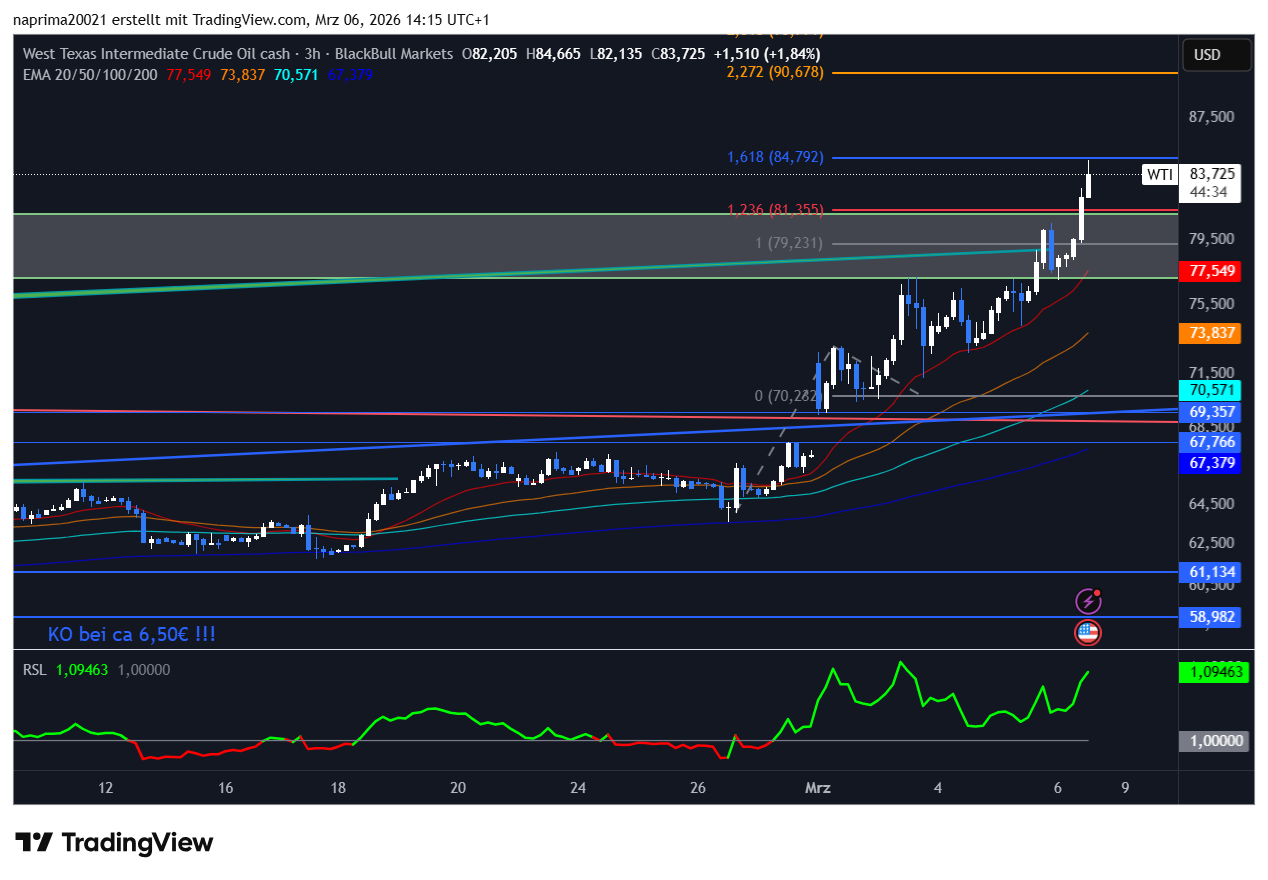The image size is (1268, 880).
Task: Click the EMA 20/50/100/200 indicator legend
Action: point(90,74)
